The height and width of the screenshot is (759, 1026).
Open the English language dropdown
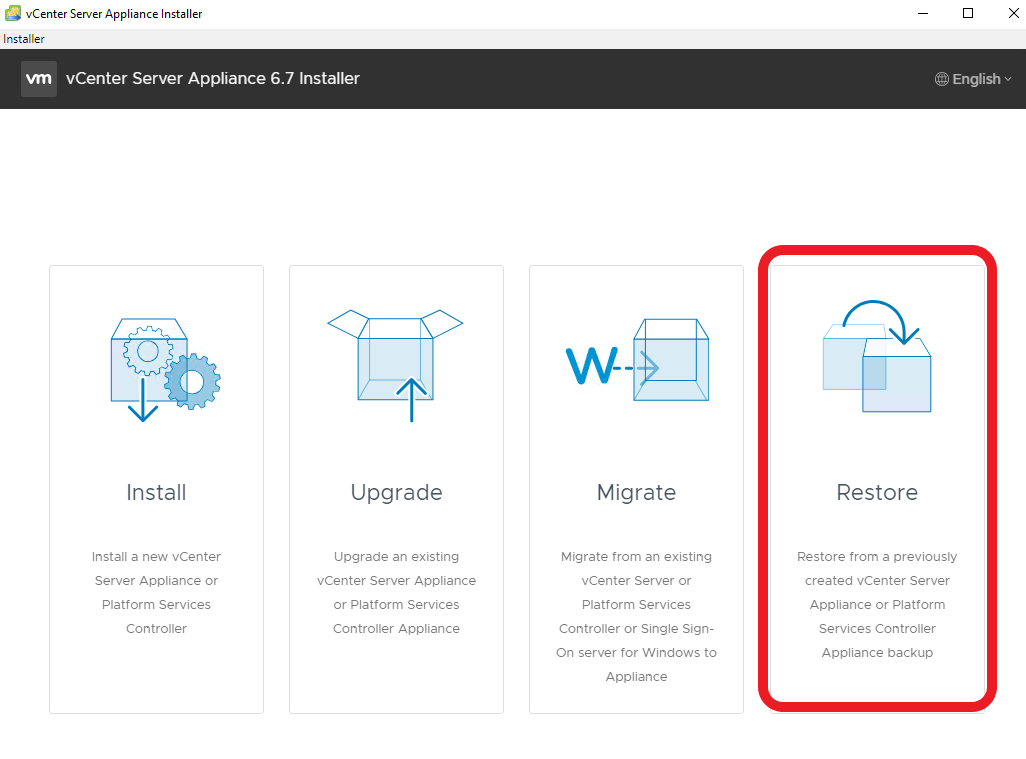(x=975, y=79)
